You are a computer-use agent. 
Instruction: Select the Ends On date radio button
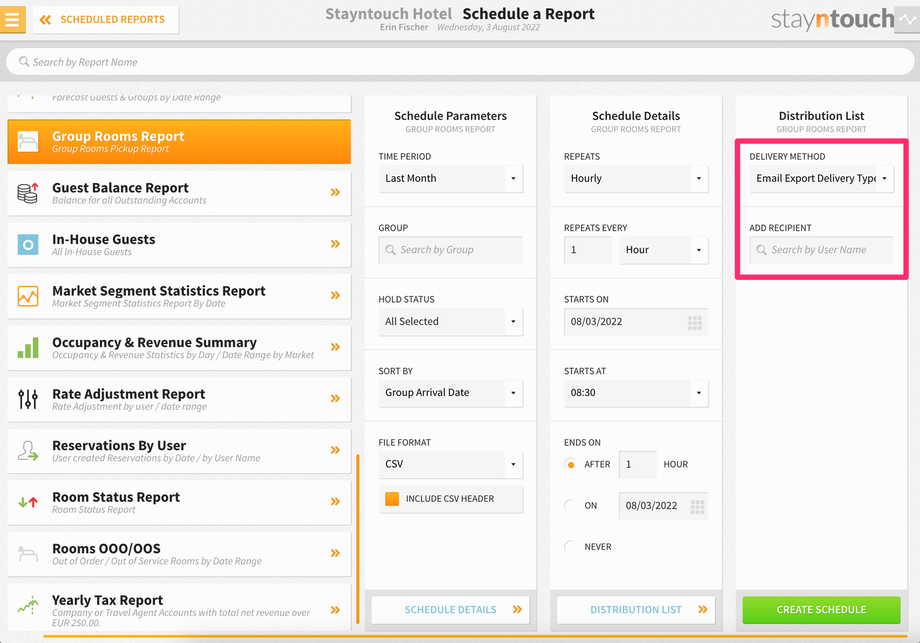tap(570, 506)
